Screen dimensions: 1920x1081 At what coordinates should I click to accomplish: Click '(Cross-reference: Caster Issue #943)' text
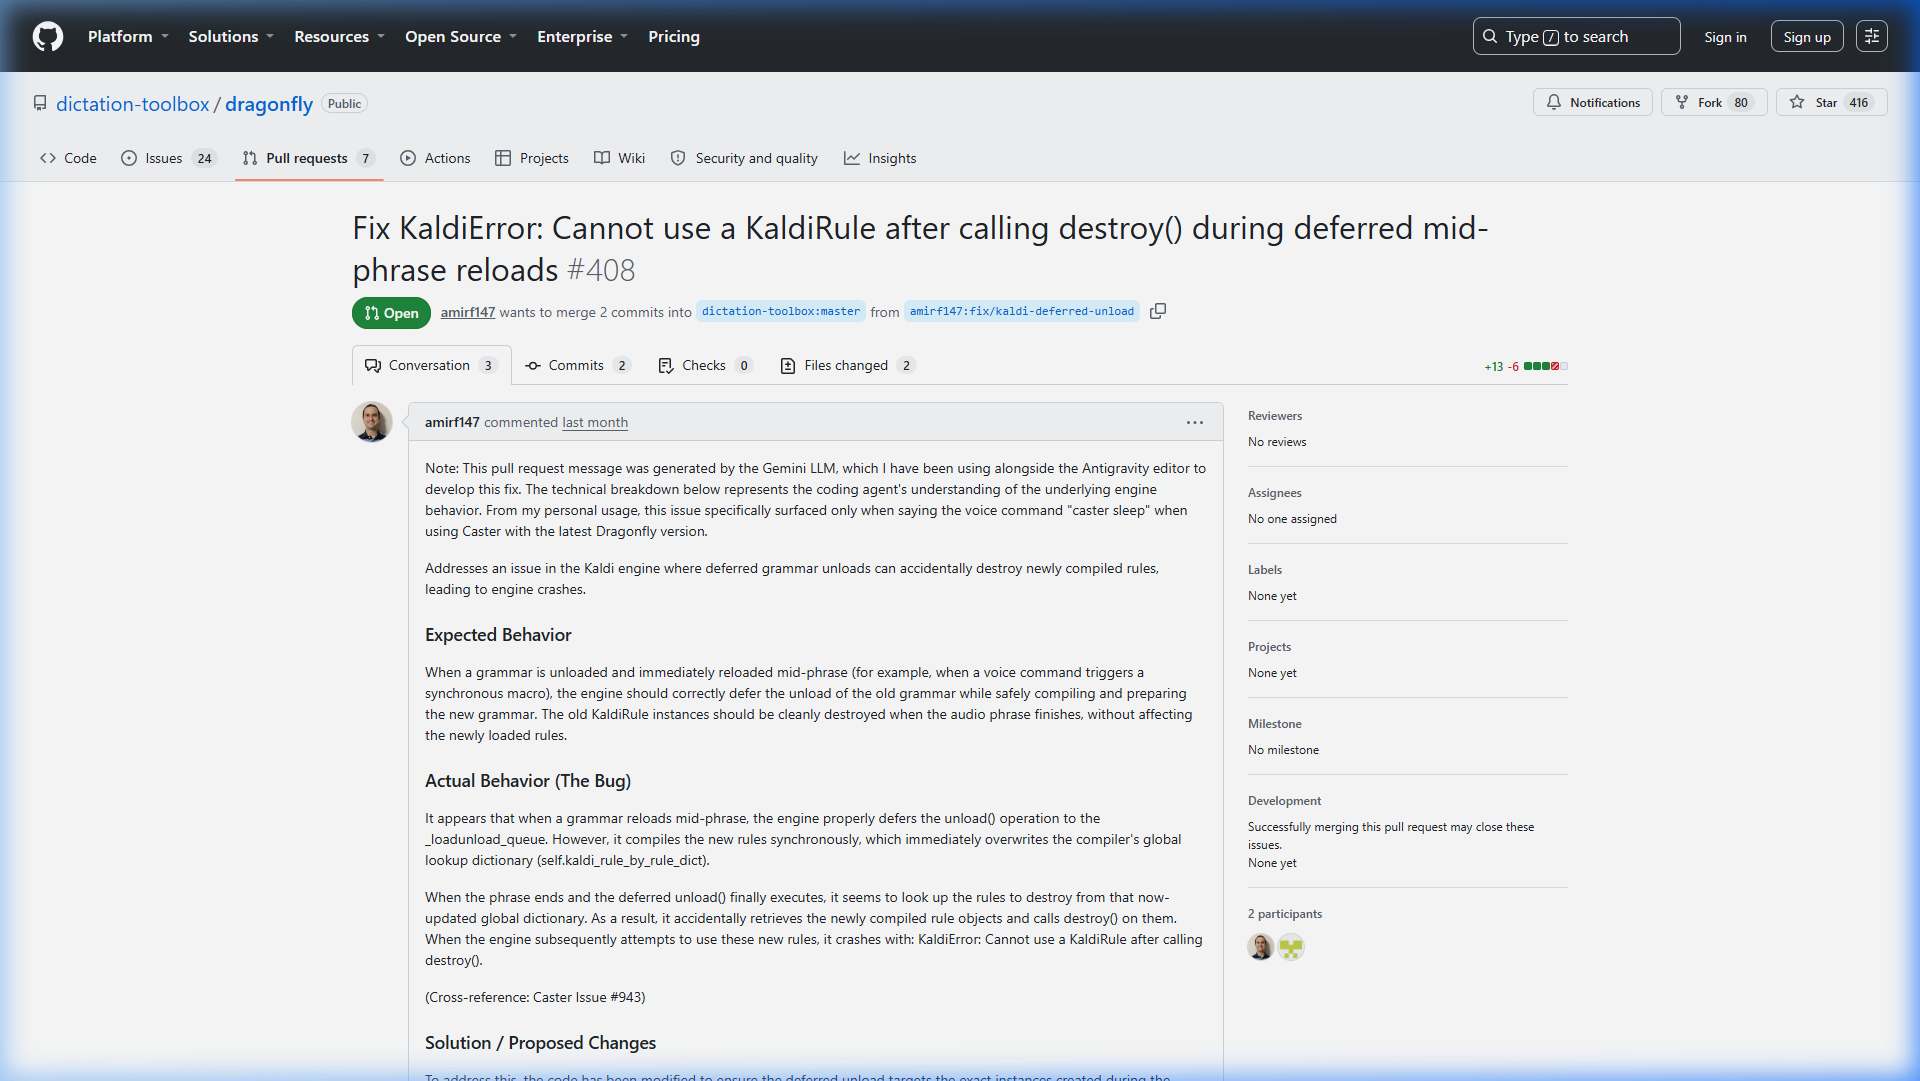click(535, 998)
